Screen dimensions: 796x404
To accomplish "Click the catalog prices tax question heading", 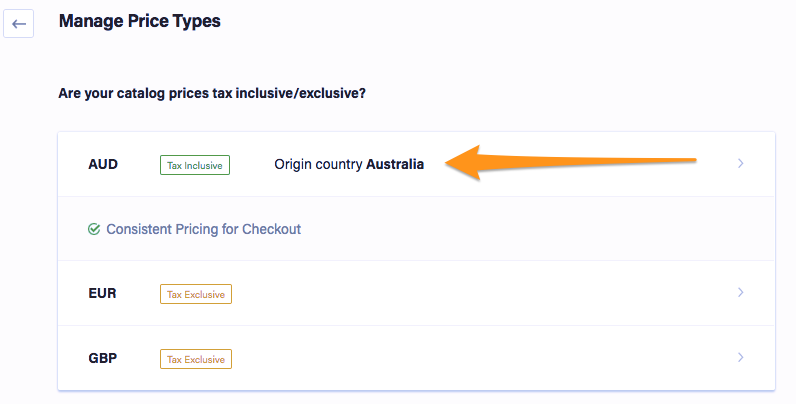I will pyautogui.click(x=212, y=93).
